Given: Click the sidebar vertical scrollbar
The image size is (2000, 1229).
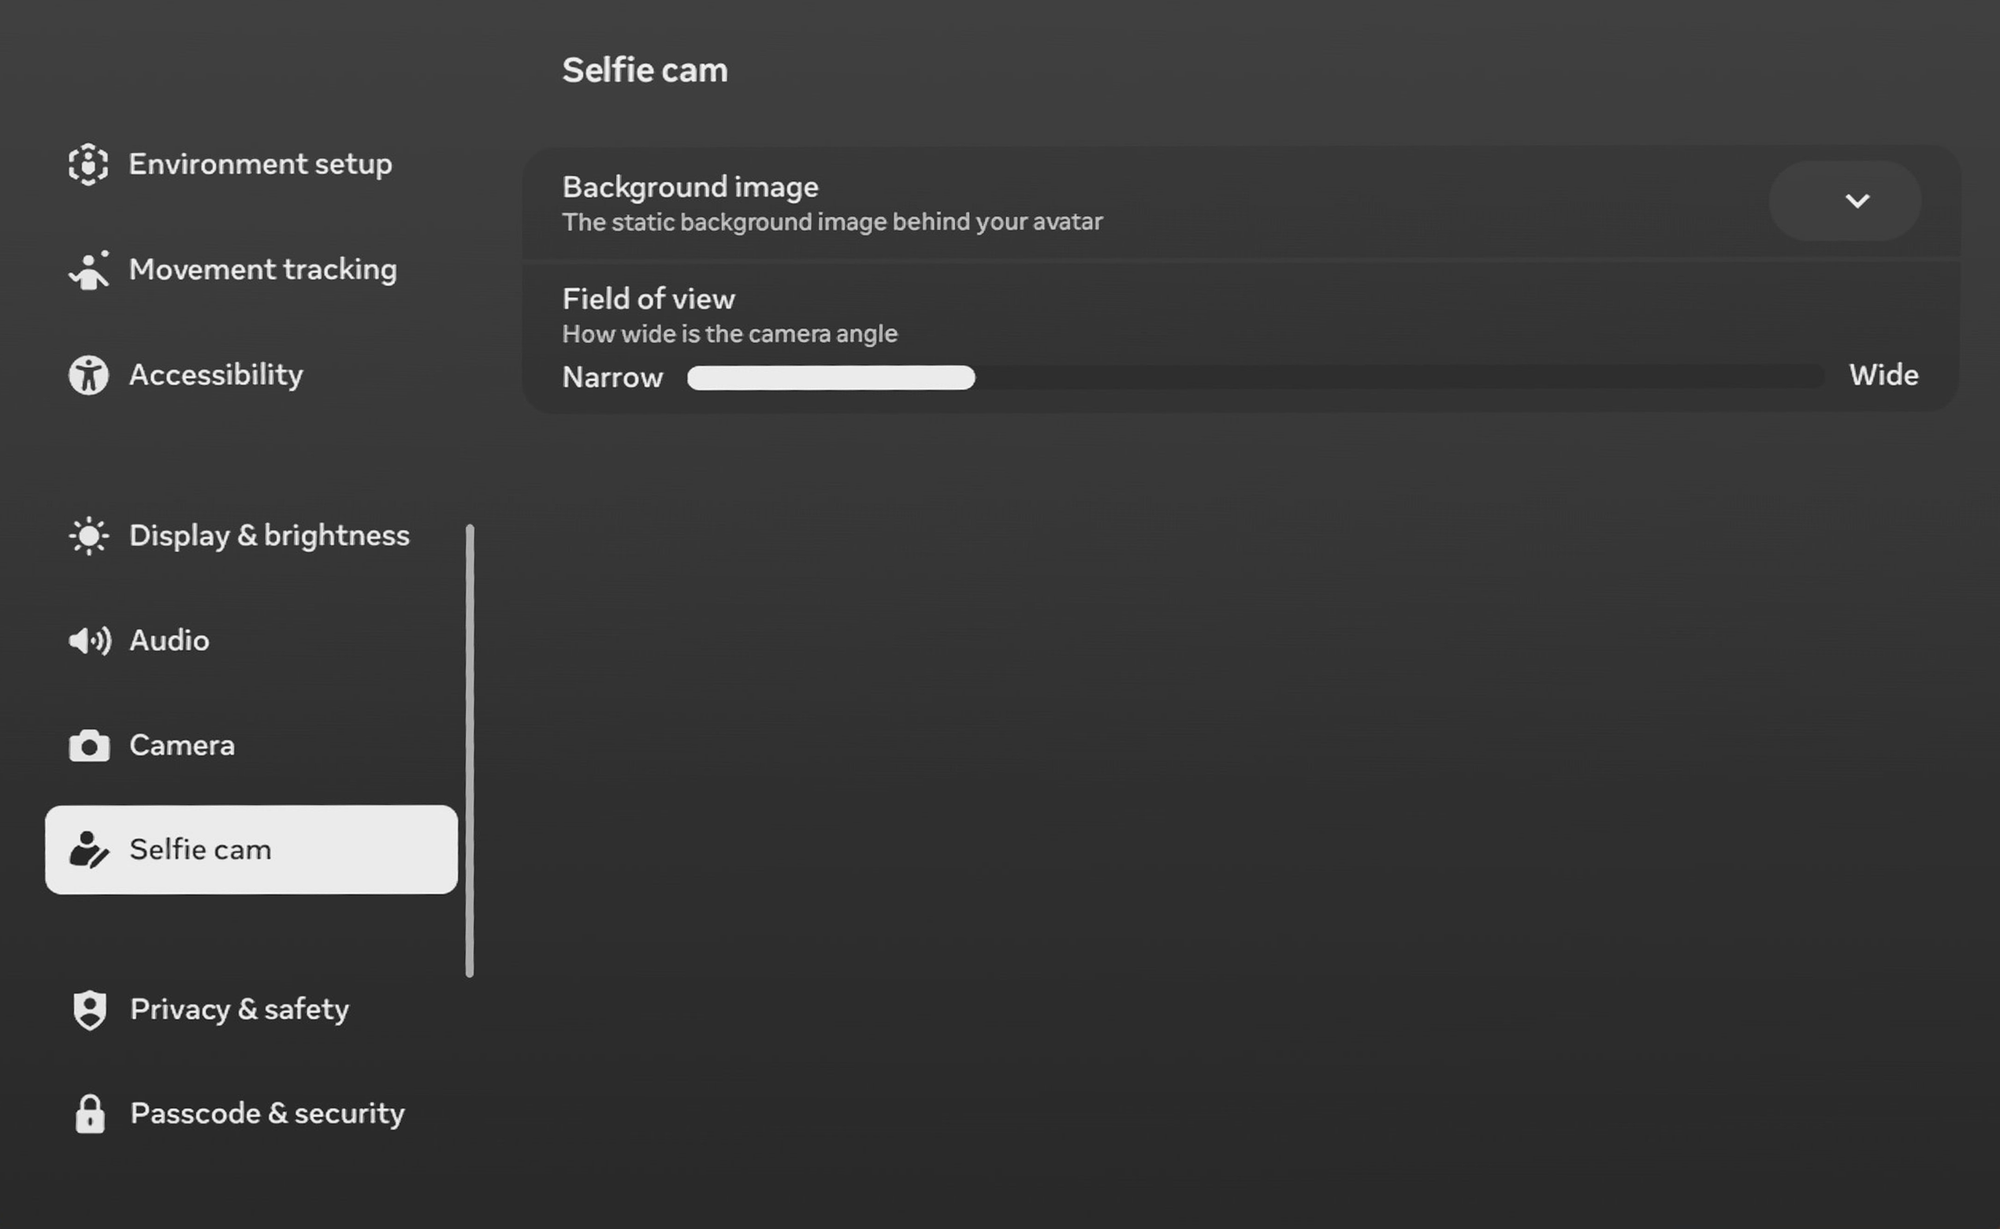Looking at the screenshot, I should tap(470, 750).
